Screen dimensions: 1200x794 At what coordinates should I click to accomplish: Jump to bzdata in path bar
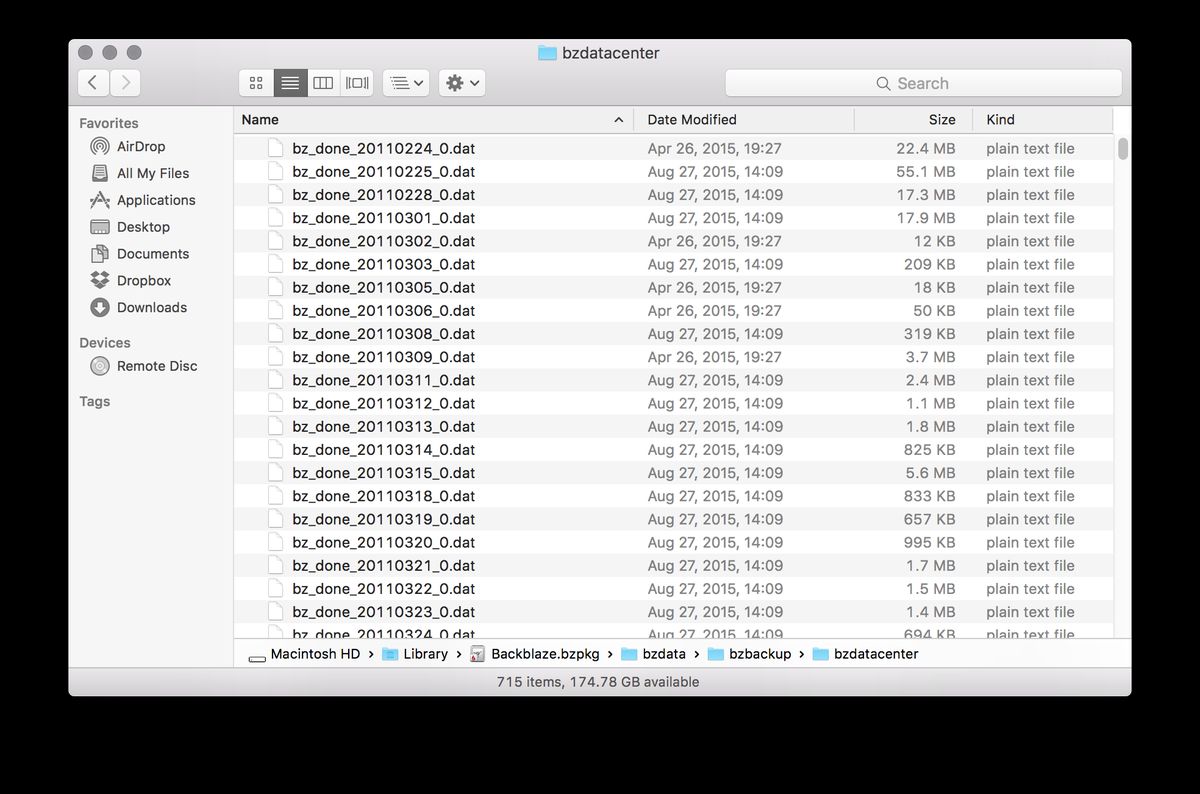pyautogui.click(x=663, y=654)
